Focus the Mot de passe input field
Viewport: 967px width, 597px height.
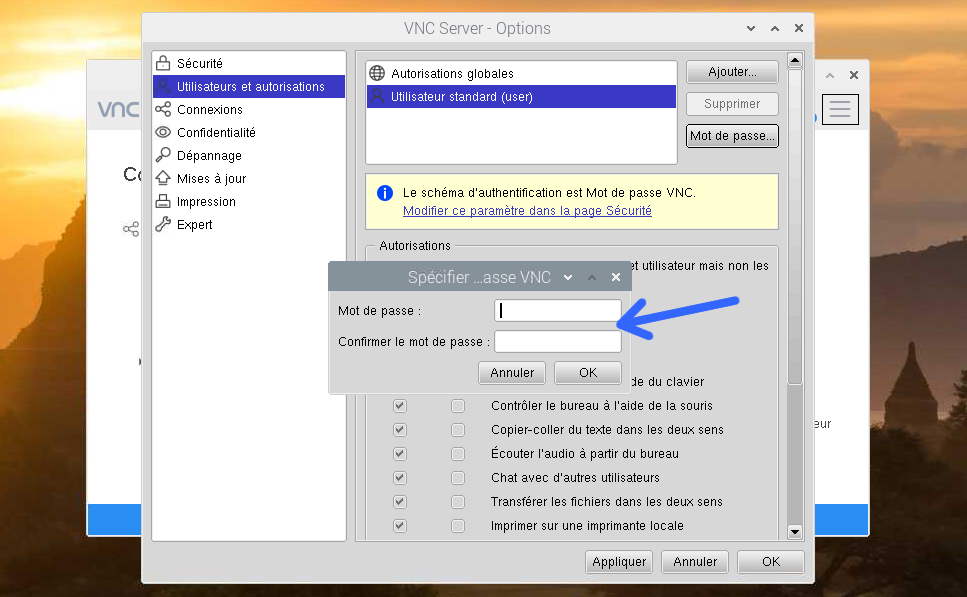point(558,310)
